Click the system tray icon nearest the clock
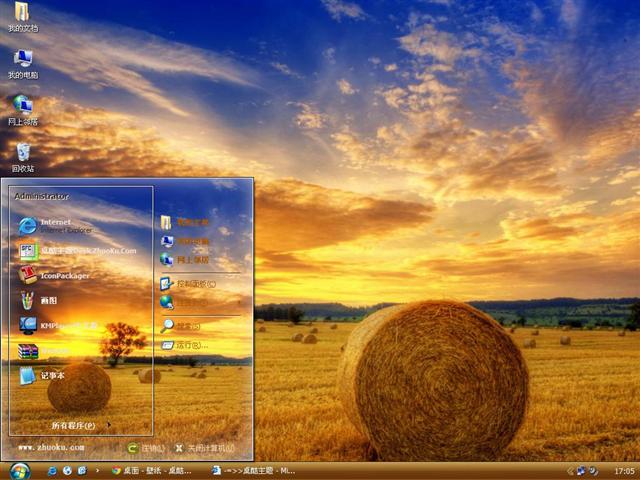The width and height of the screenshot is (640, 480). (x=593, y=471)
